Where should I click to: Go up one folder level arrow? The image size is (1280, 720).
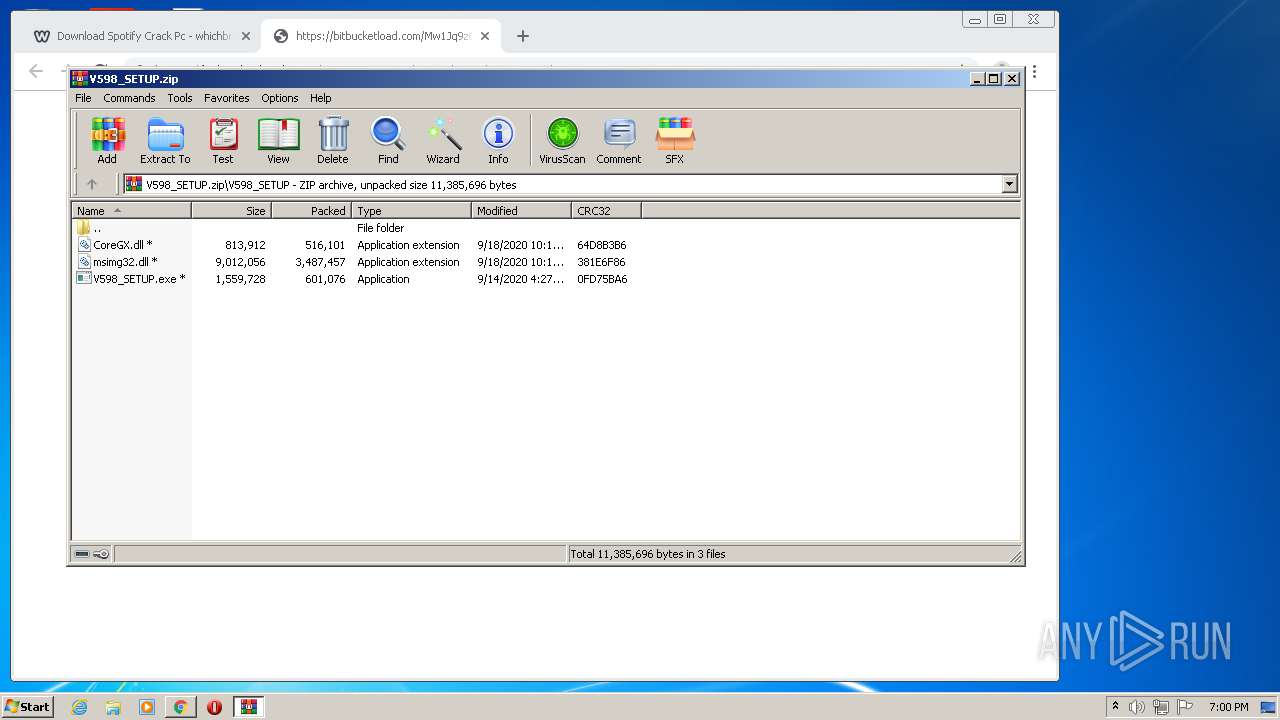click(92, 184)
